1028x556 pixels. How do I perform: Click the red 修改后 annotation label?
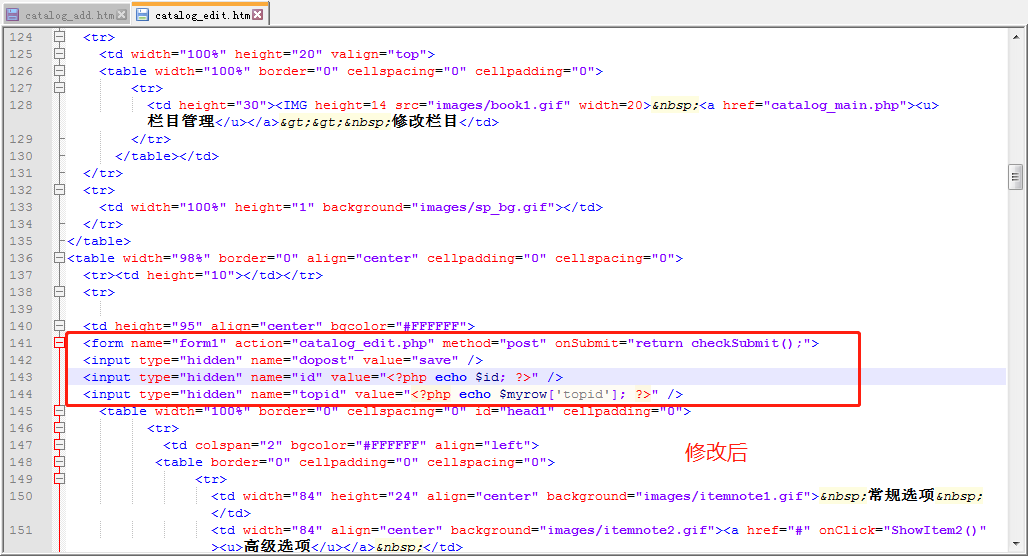click(716, 452)
